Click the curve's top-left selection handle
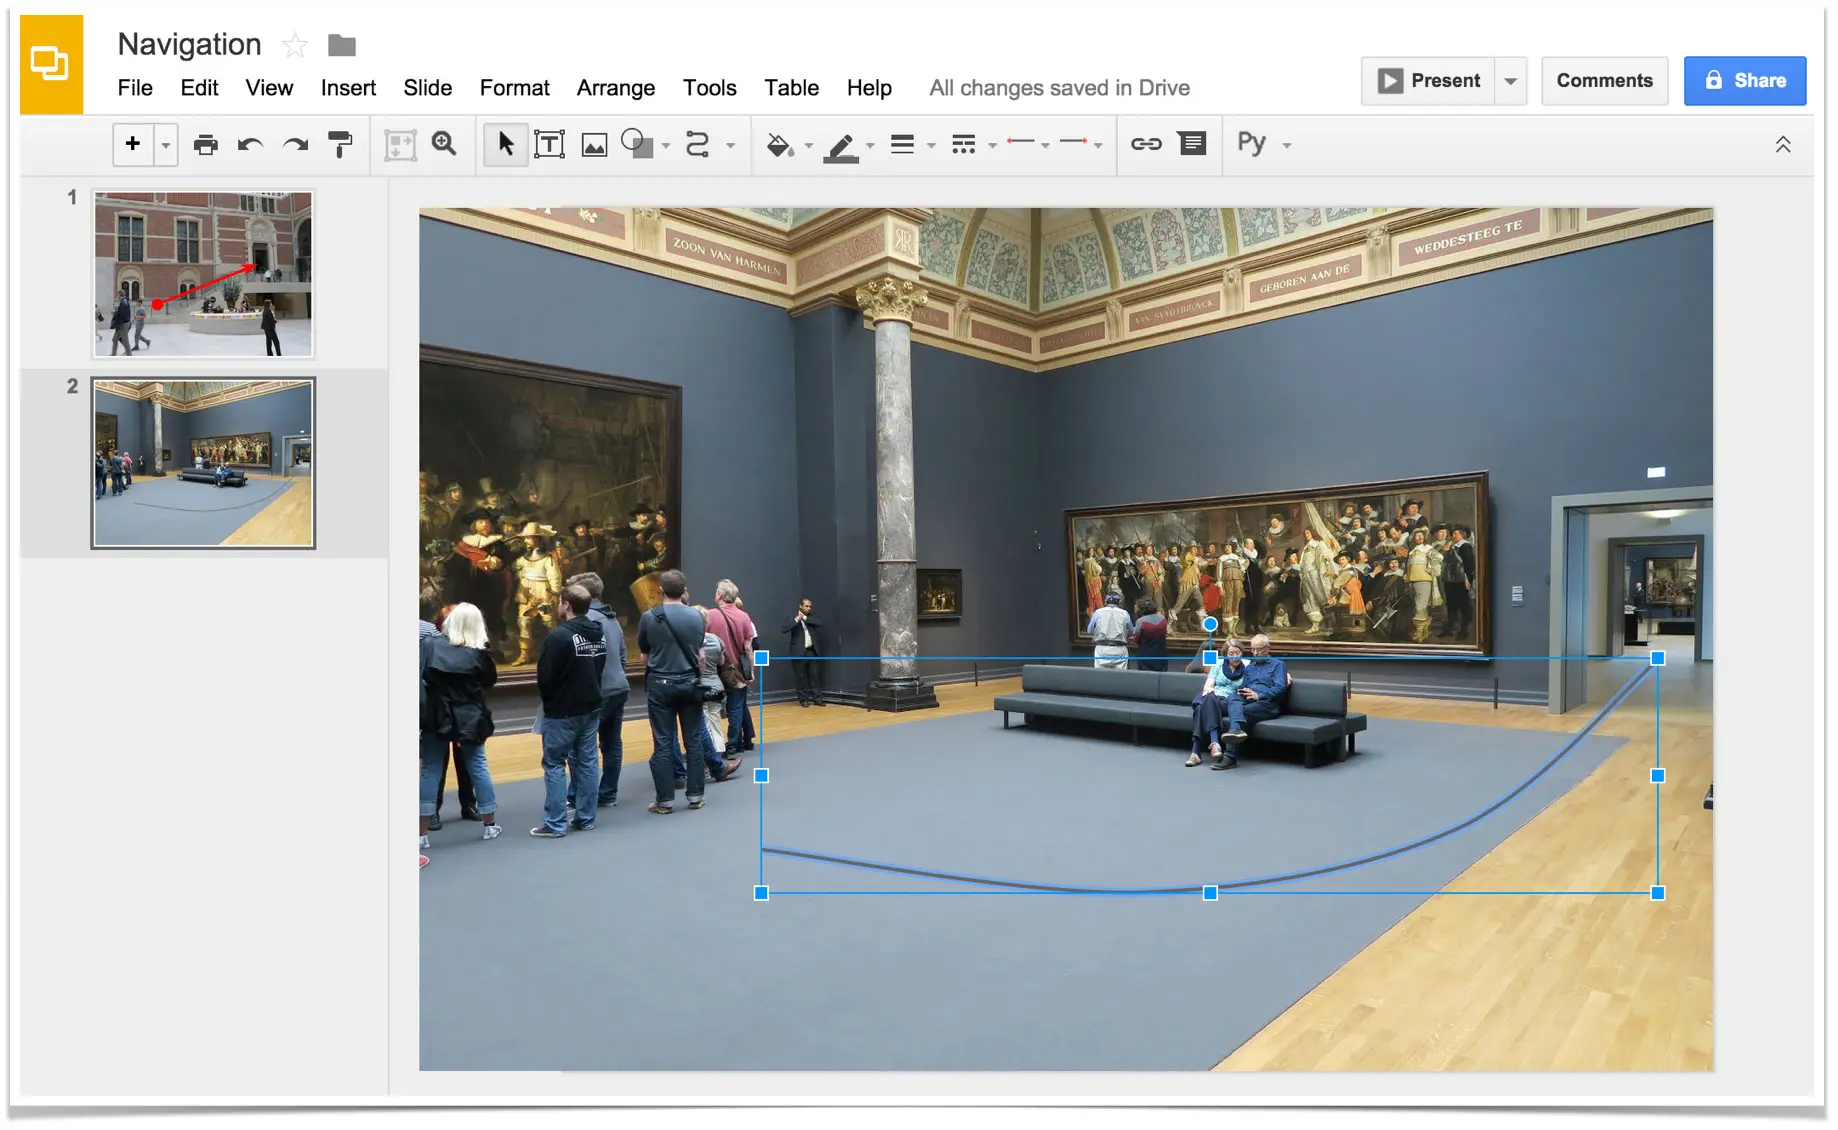 (x=761, y=658)
